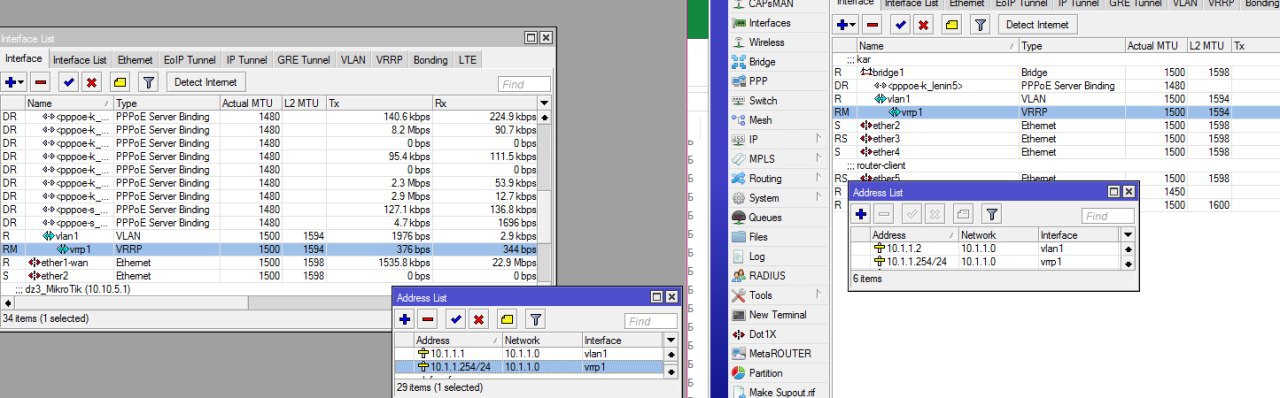Add address in right Address List window
The image size is (1280, 398).
(861, 213)
